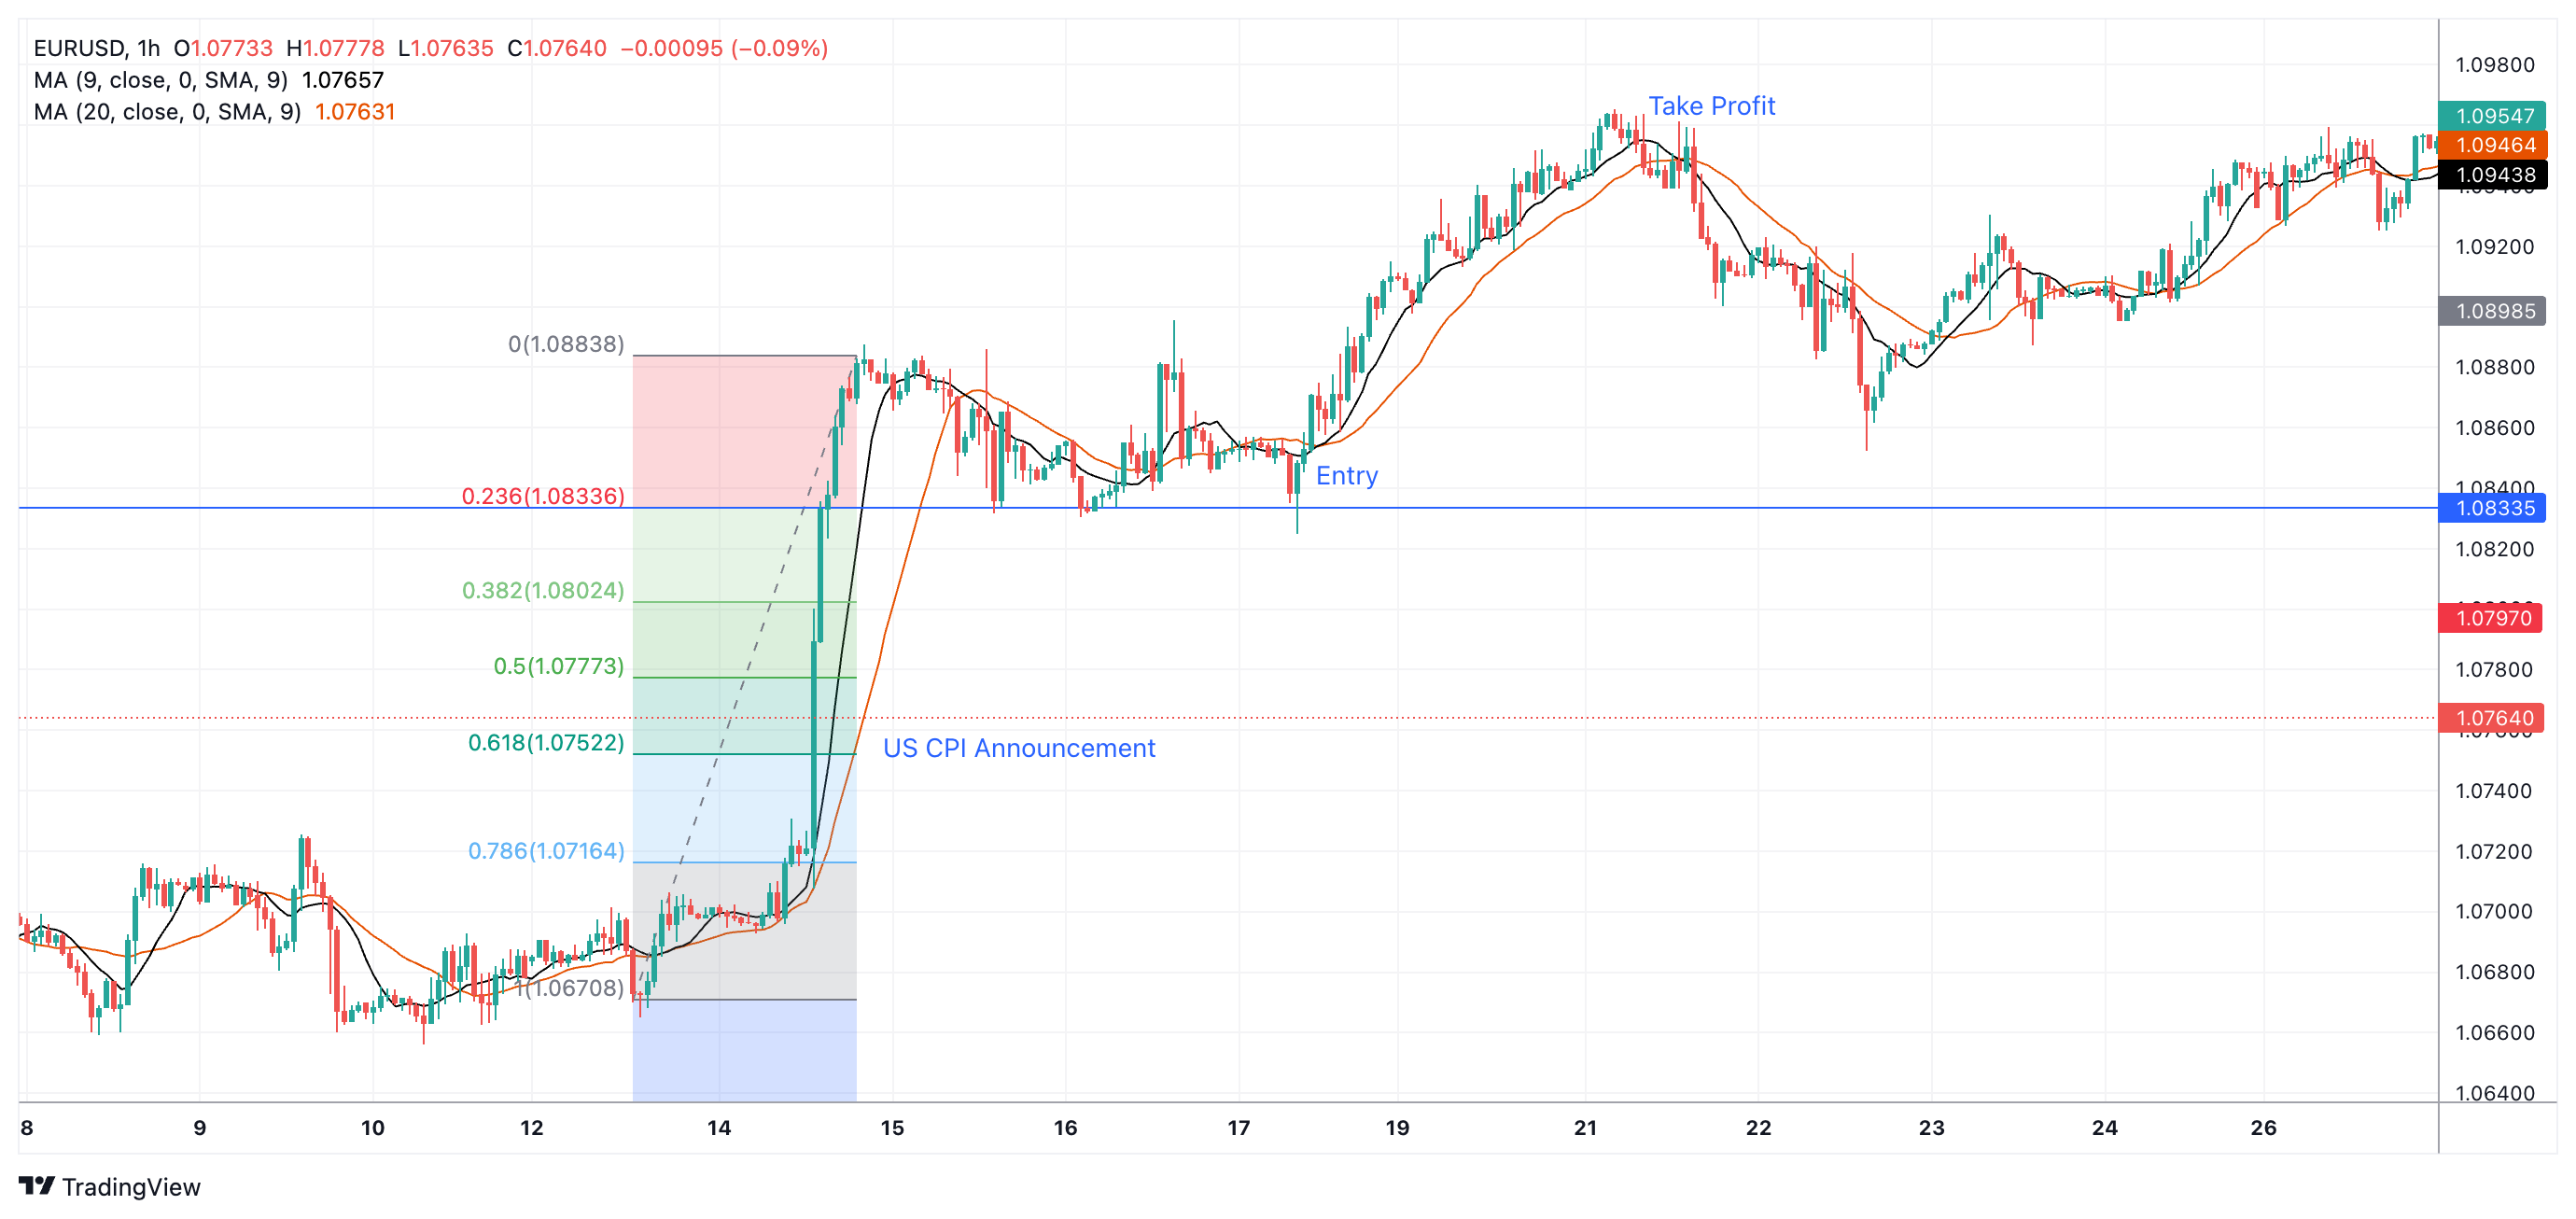Viewport: 2576px width, 1219px height.
Task: Click the green 1.09547 price tag
Action: pyautogui.click(x=2494, y=116)
